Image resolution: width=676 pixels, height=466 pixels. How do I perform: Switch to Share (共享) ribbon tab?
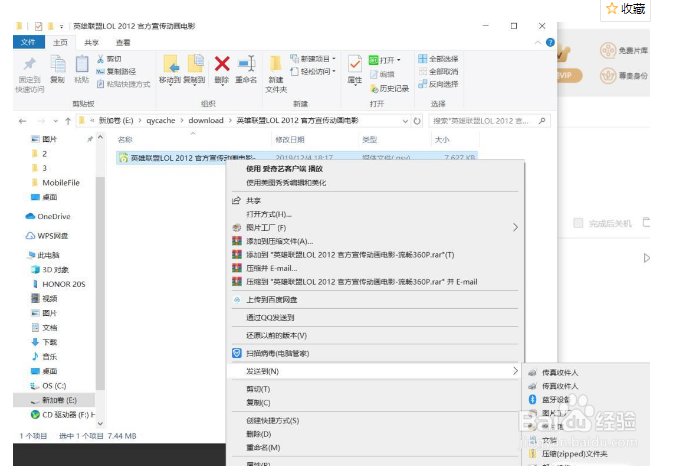(x=91, y=42)
